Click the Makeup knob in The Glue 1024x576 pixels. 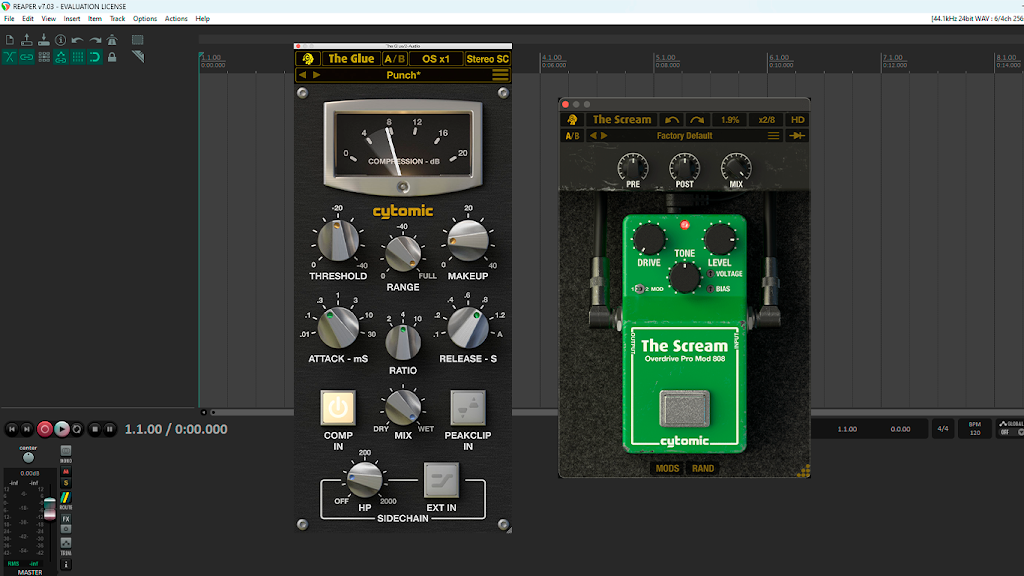coord(468,240)
